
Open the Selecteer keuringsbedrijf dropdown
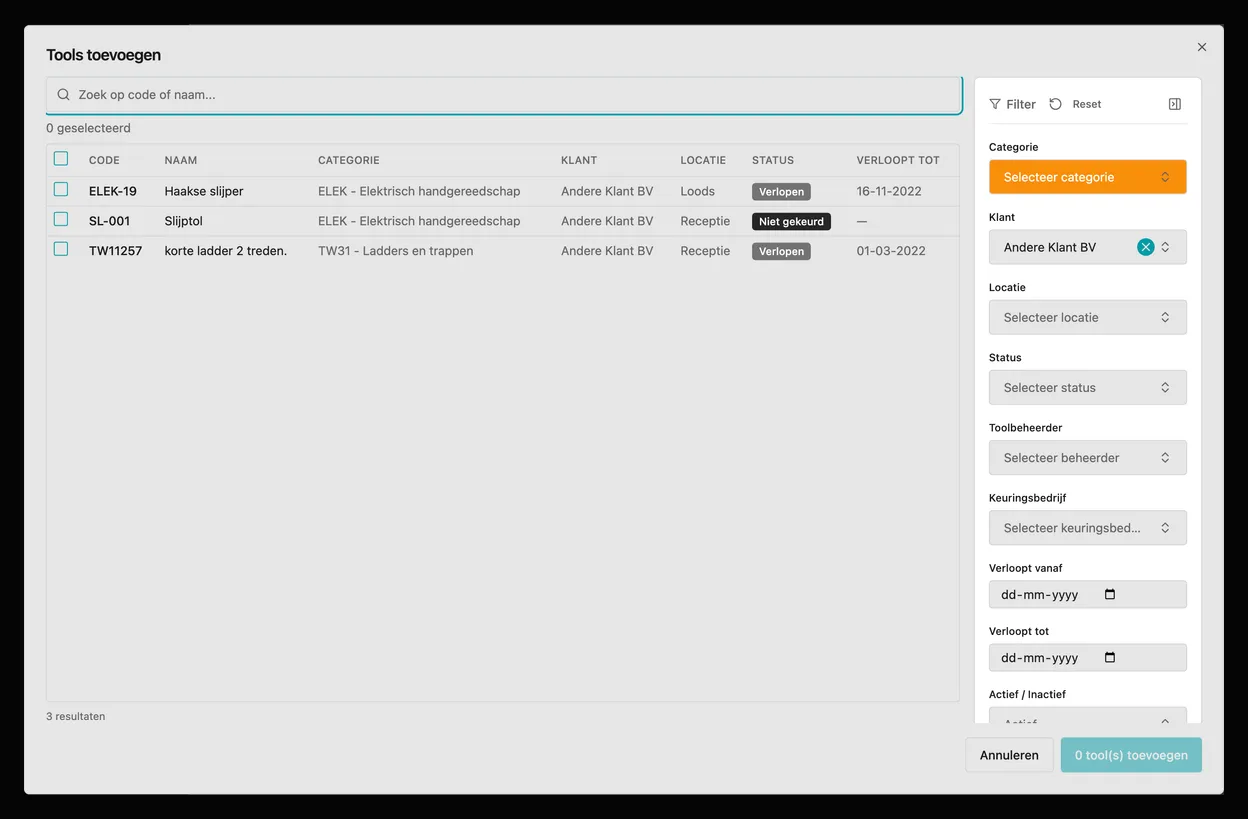tap(1088, 527)
